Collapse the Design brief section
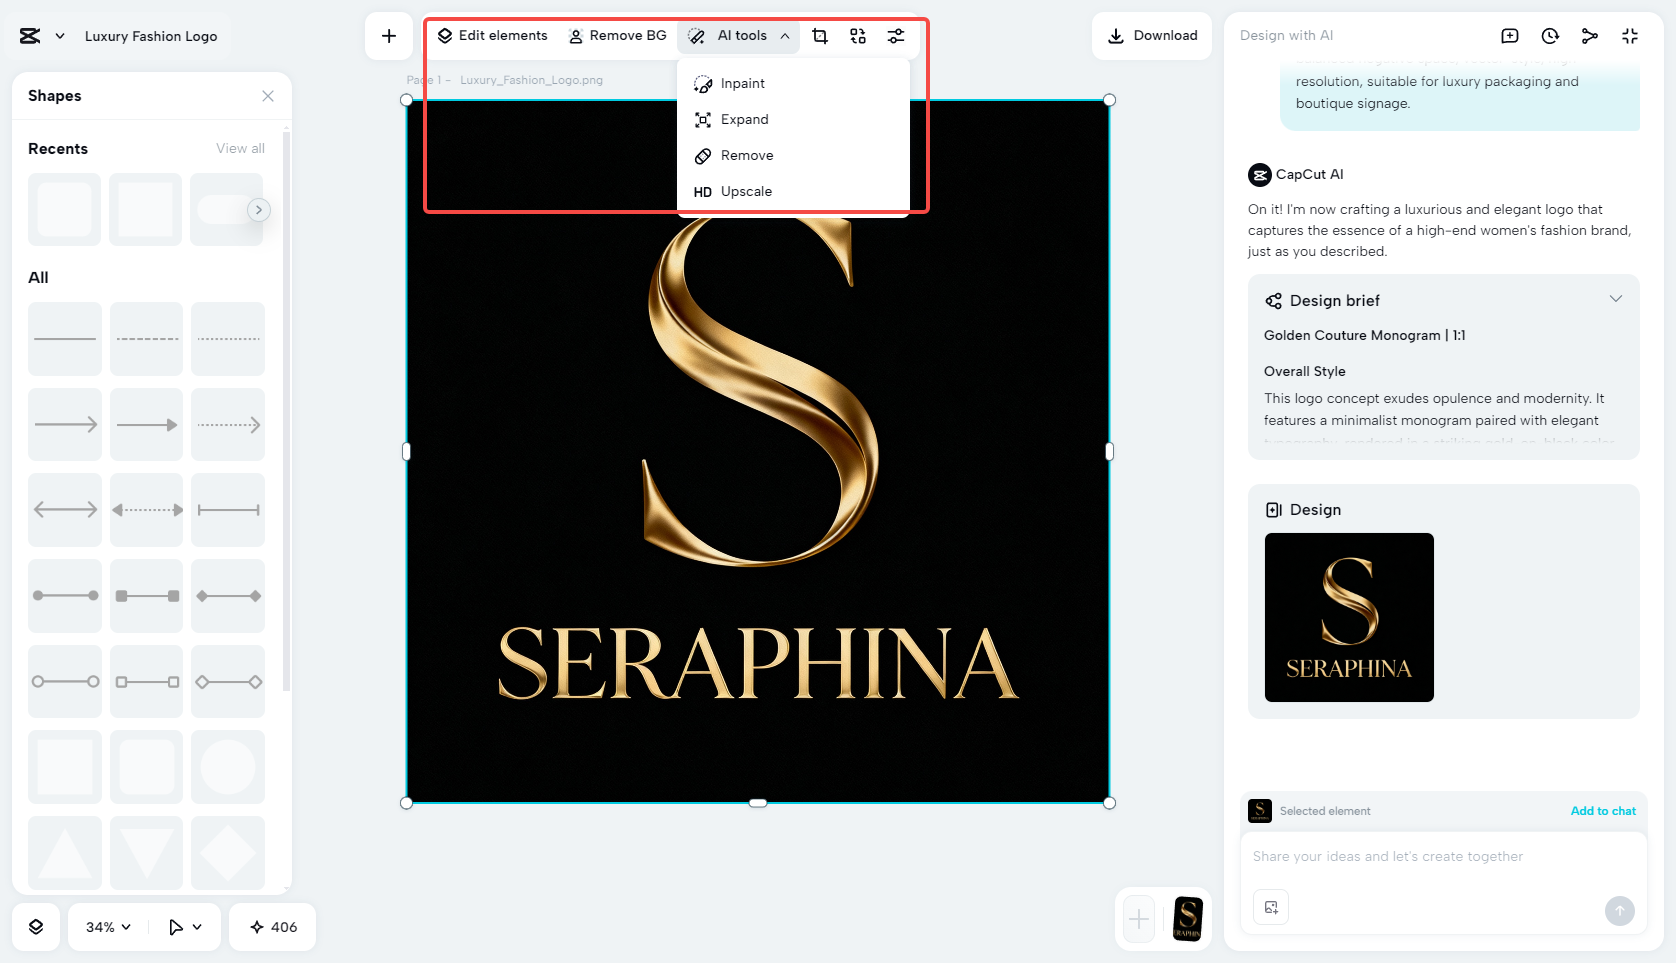Screen dimensions: 1676x963 pyautogui.click(x=1617, y=298)
